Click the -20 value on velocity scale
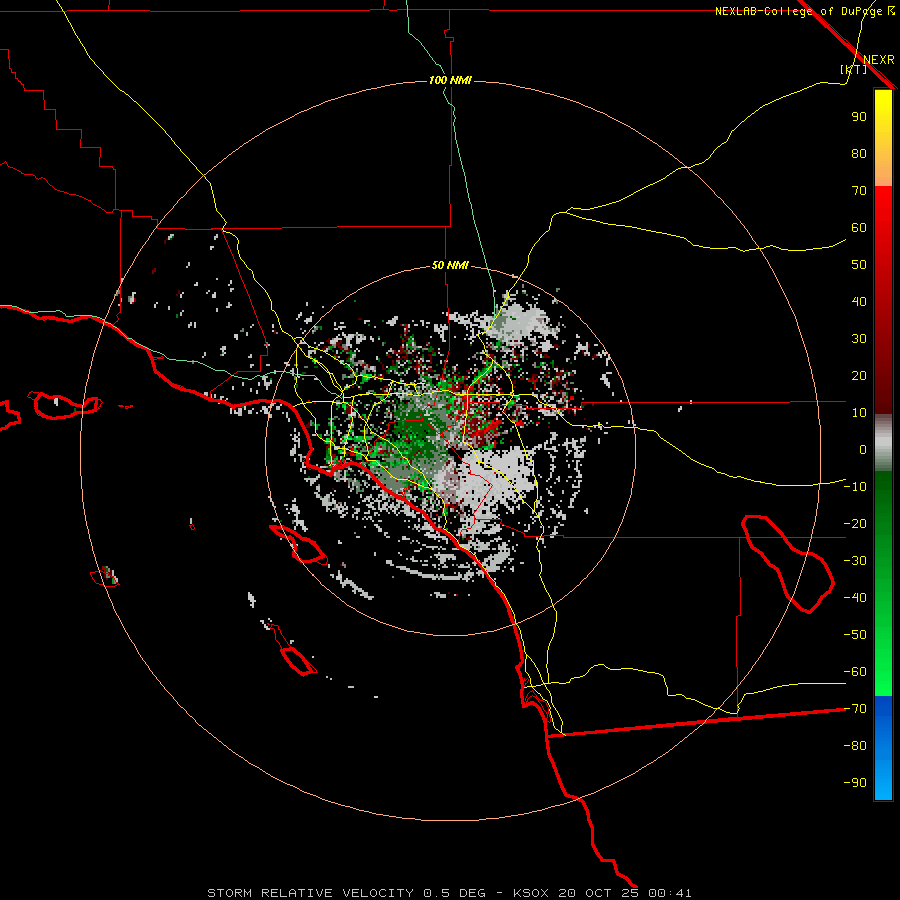 (x=855, y=524)
